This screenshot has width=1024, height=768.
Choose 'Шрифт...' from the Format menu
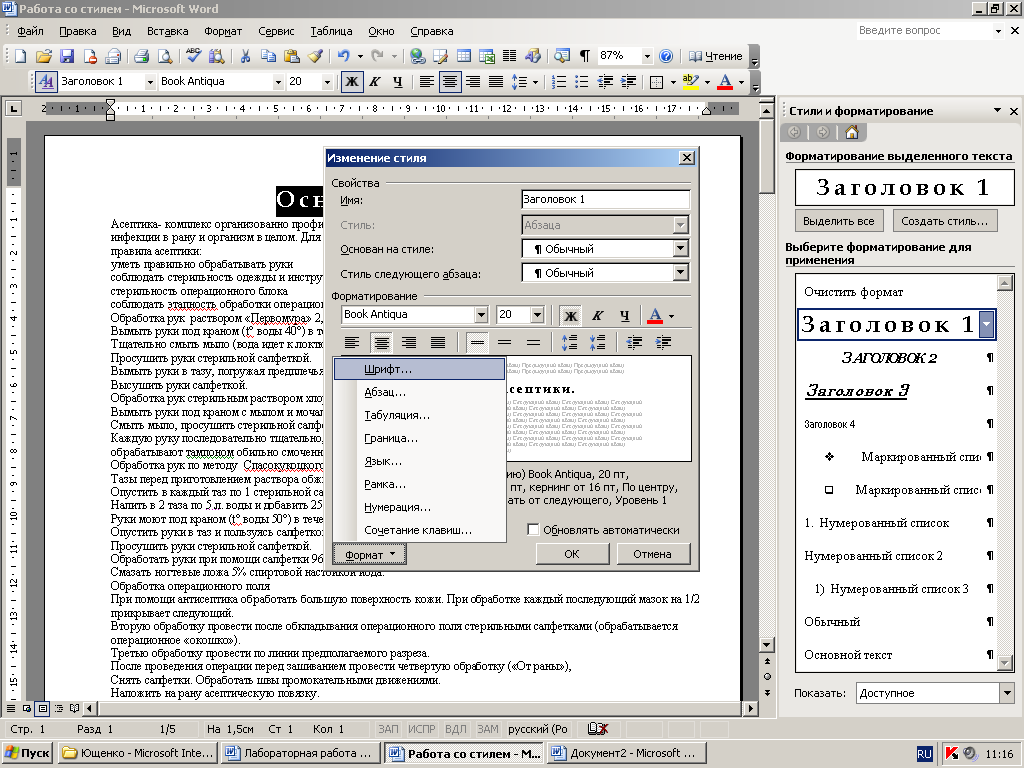(420, 369)
